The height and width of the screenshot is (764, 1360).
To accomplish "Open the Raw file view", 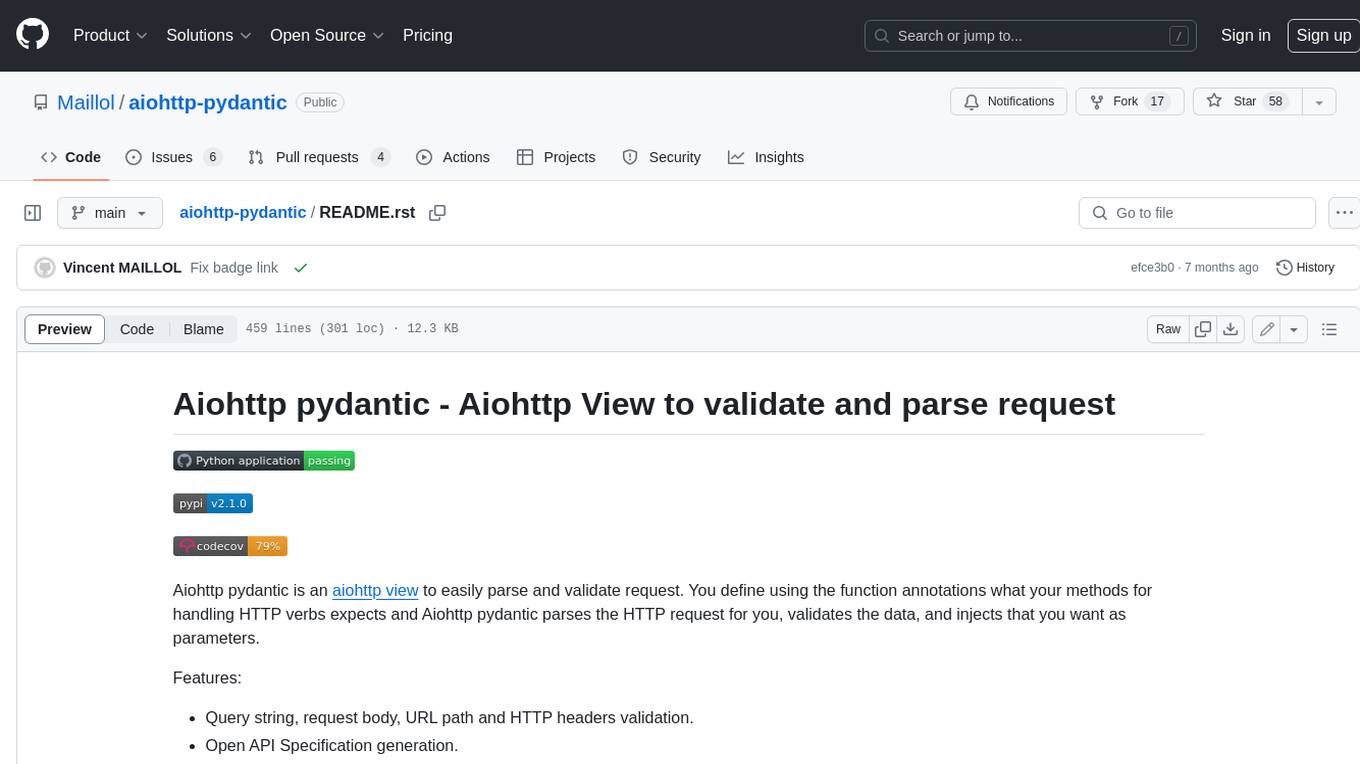I will (1168, 329).
